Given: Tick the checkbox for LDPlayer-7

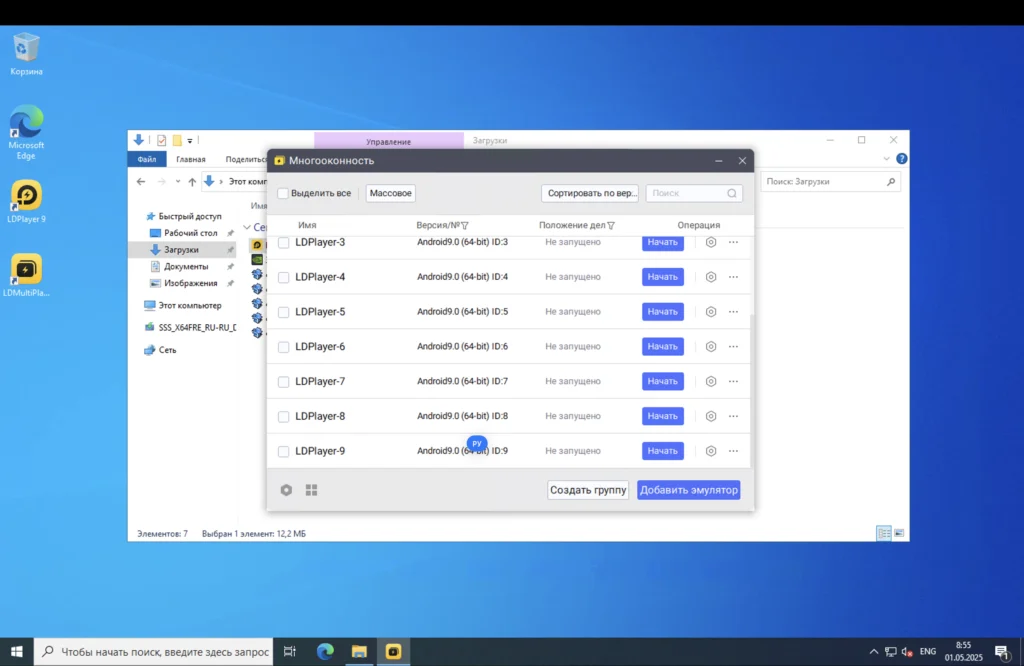Looking at the screenshot, I should coord(283,382).
